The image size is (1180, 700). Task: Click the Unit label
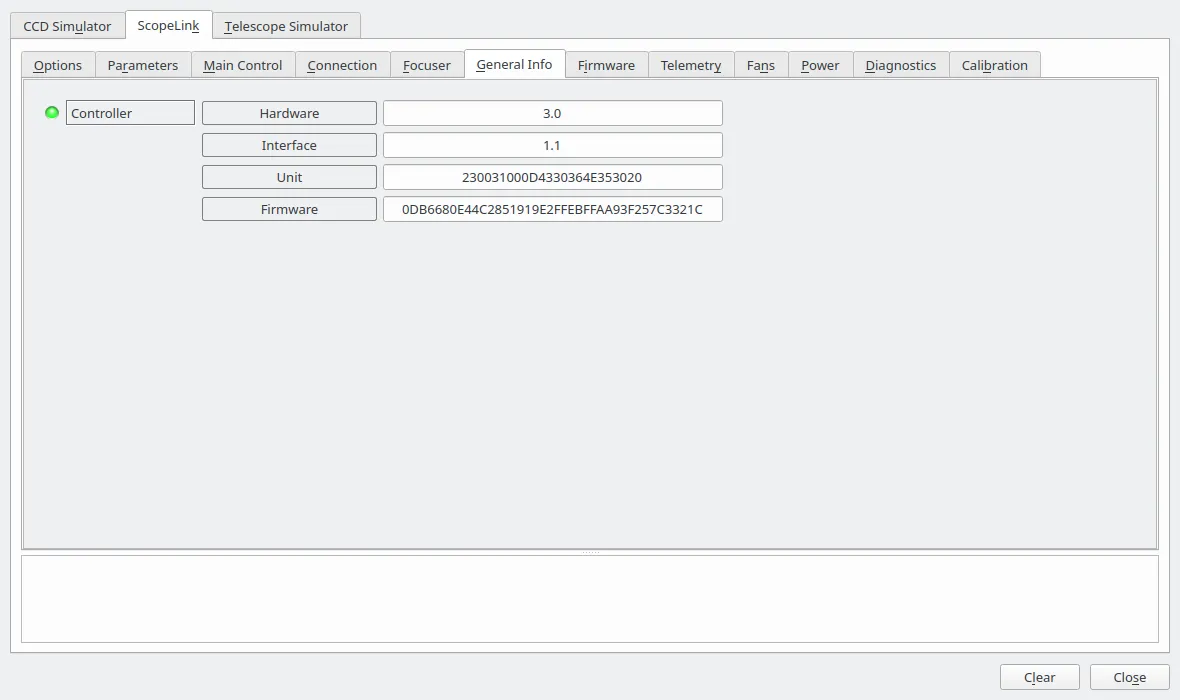click(290, 178)
